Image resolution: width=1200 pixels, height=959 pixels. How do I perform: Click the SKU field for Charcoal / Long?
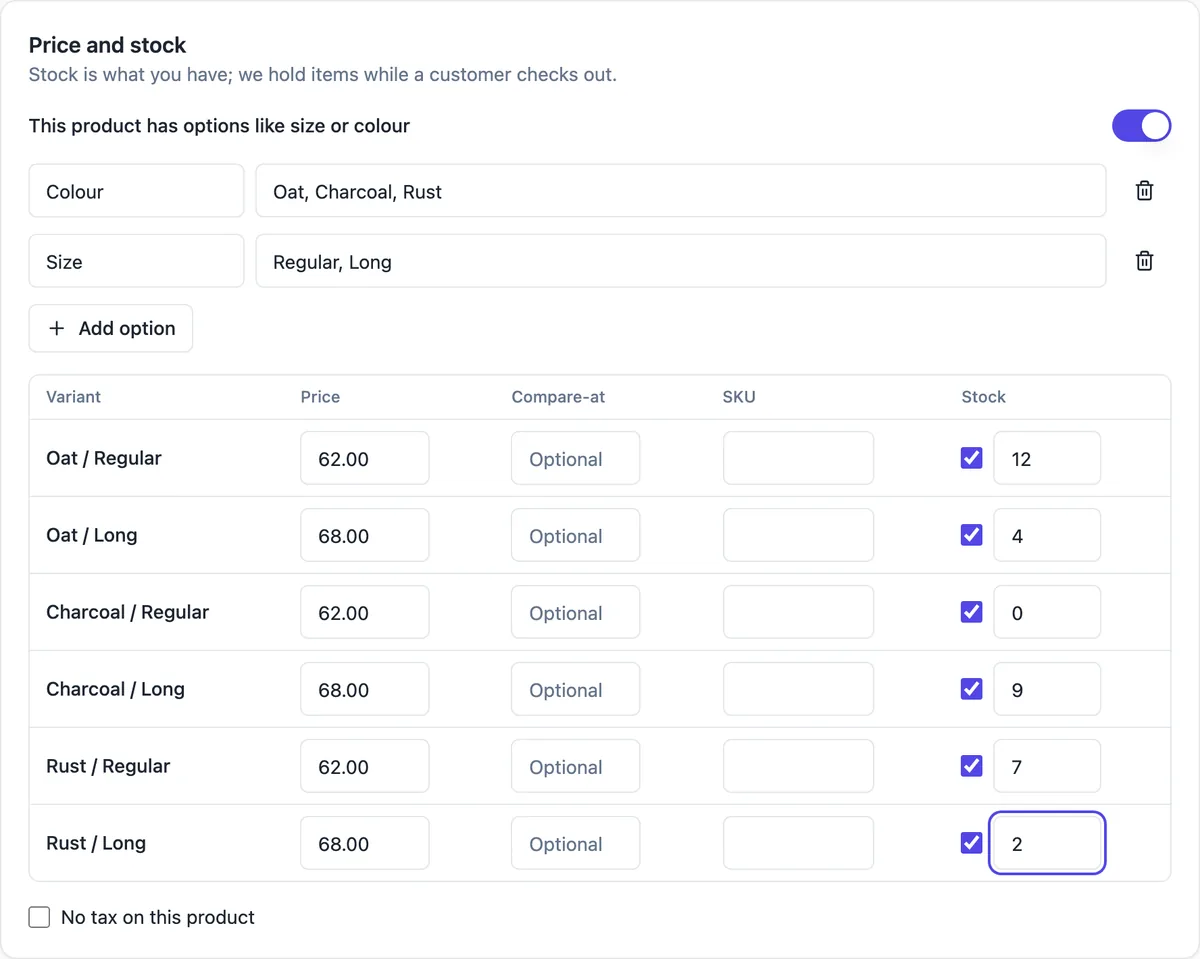(x=799, y=689)
